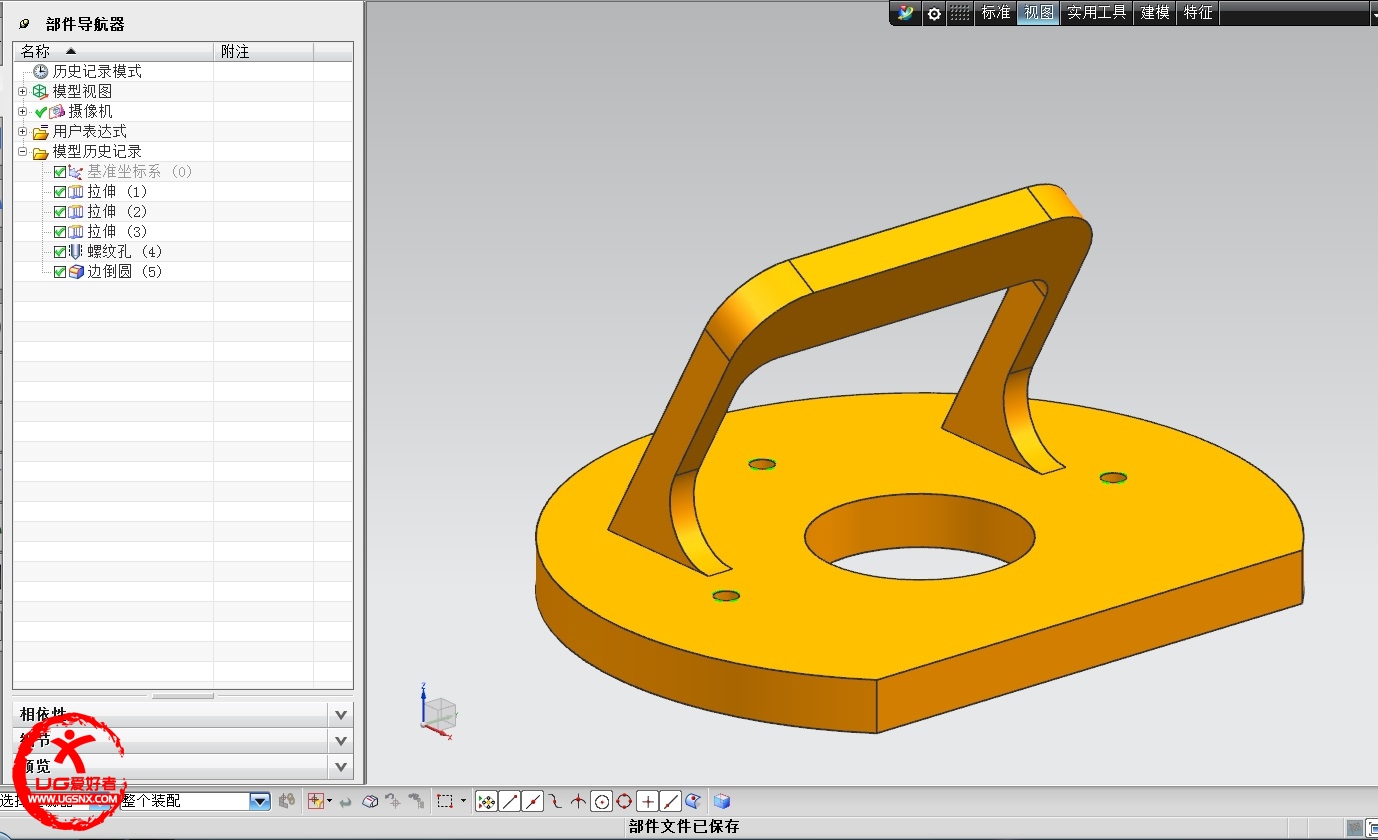
Task: Click the selection filter icon in bottom toolbar
Action: click(316, 801)
